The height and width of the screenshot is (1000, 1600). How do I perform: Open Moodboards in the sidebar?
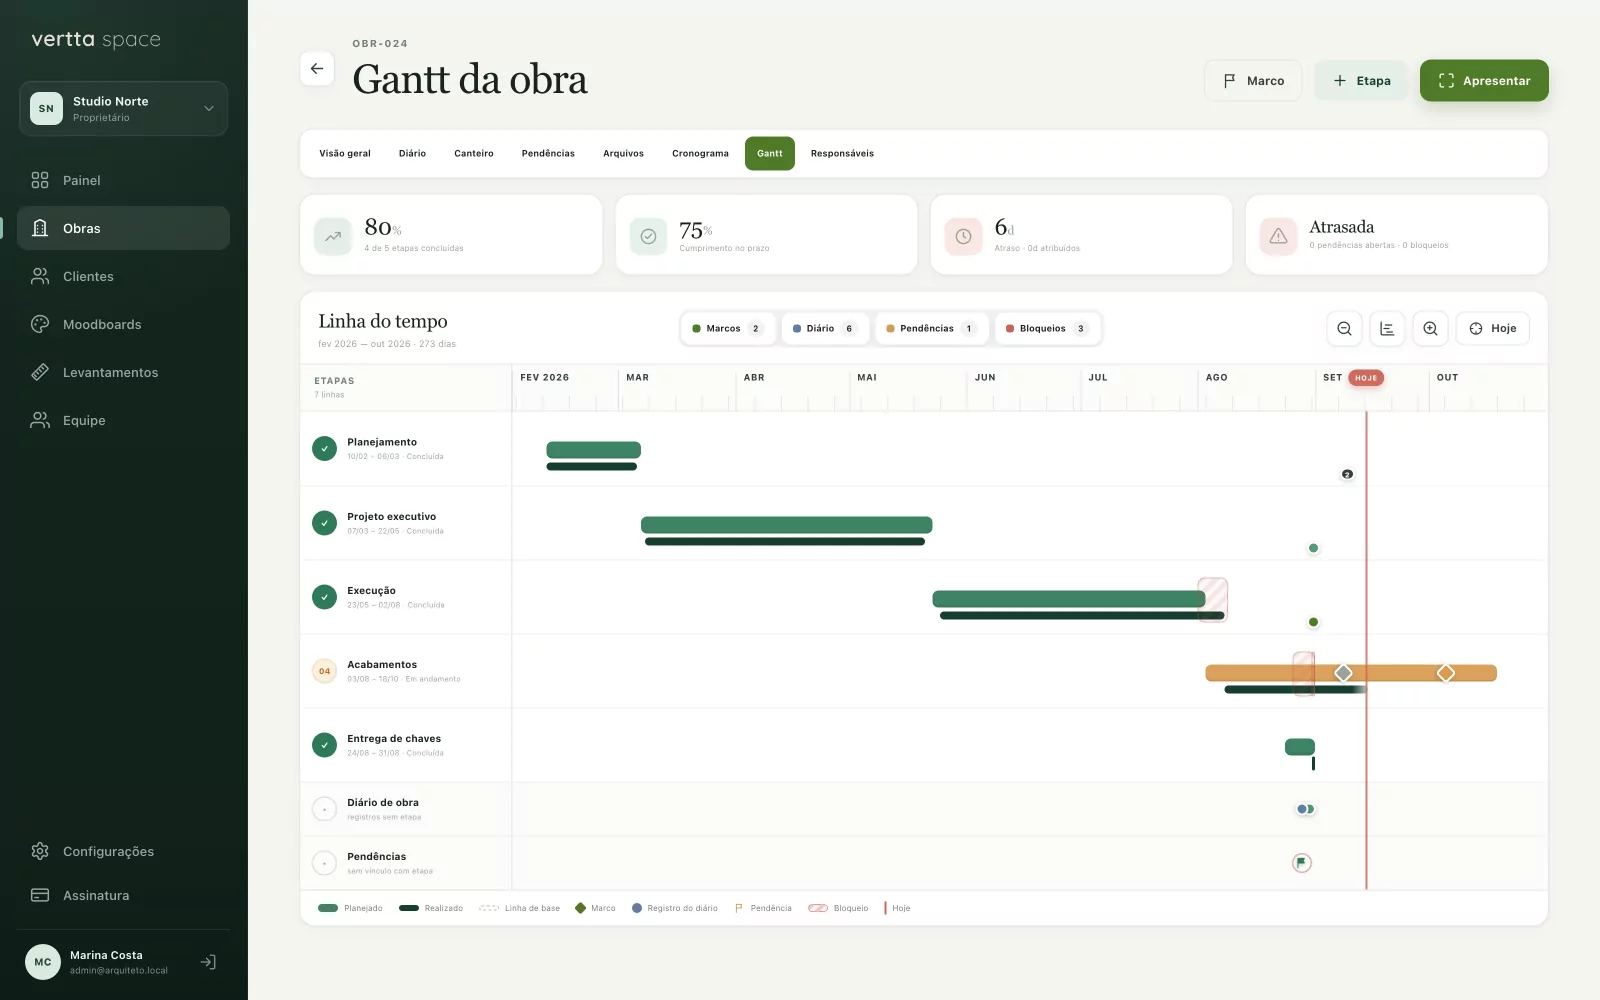(x=124, y=324)
